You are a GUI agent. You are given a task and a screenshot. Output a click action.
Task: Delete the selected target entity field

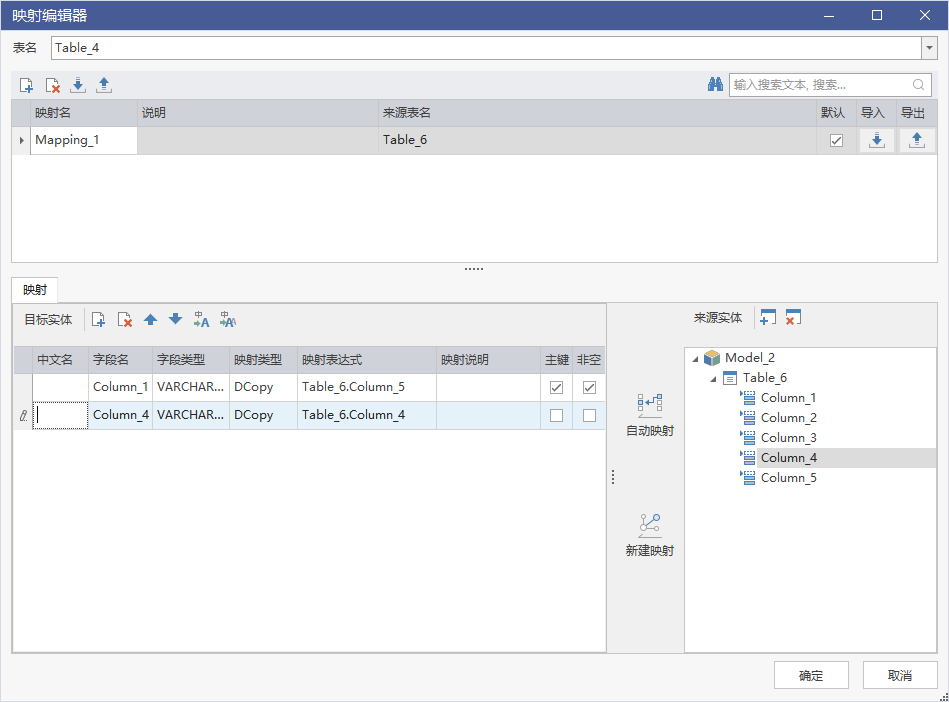click(x=125, y=320)
